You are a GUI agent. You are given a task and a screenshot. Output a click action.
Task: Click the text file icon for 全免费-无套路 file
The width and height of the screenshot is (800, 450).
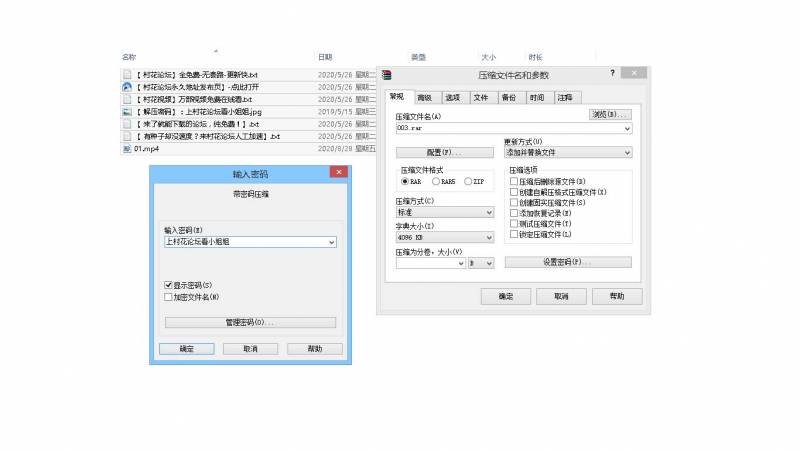tap(127, 75)
